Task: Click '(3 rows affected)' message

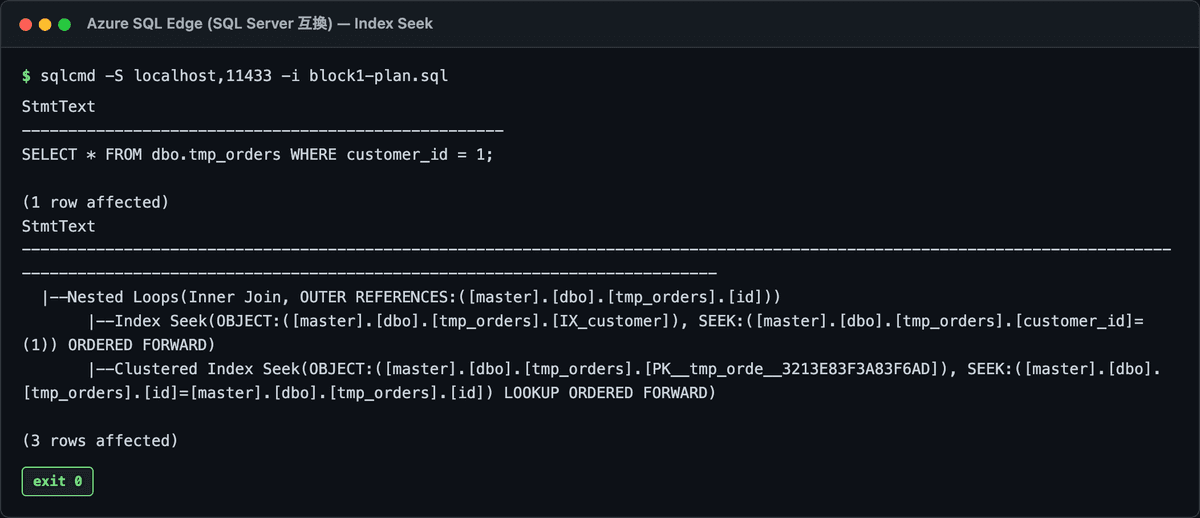Action: (100, 441)
